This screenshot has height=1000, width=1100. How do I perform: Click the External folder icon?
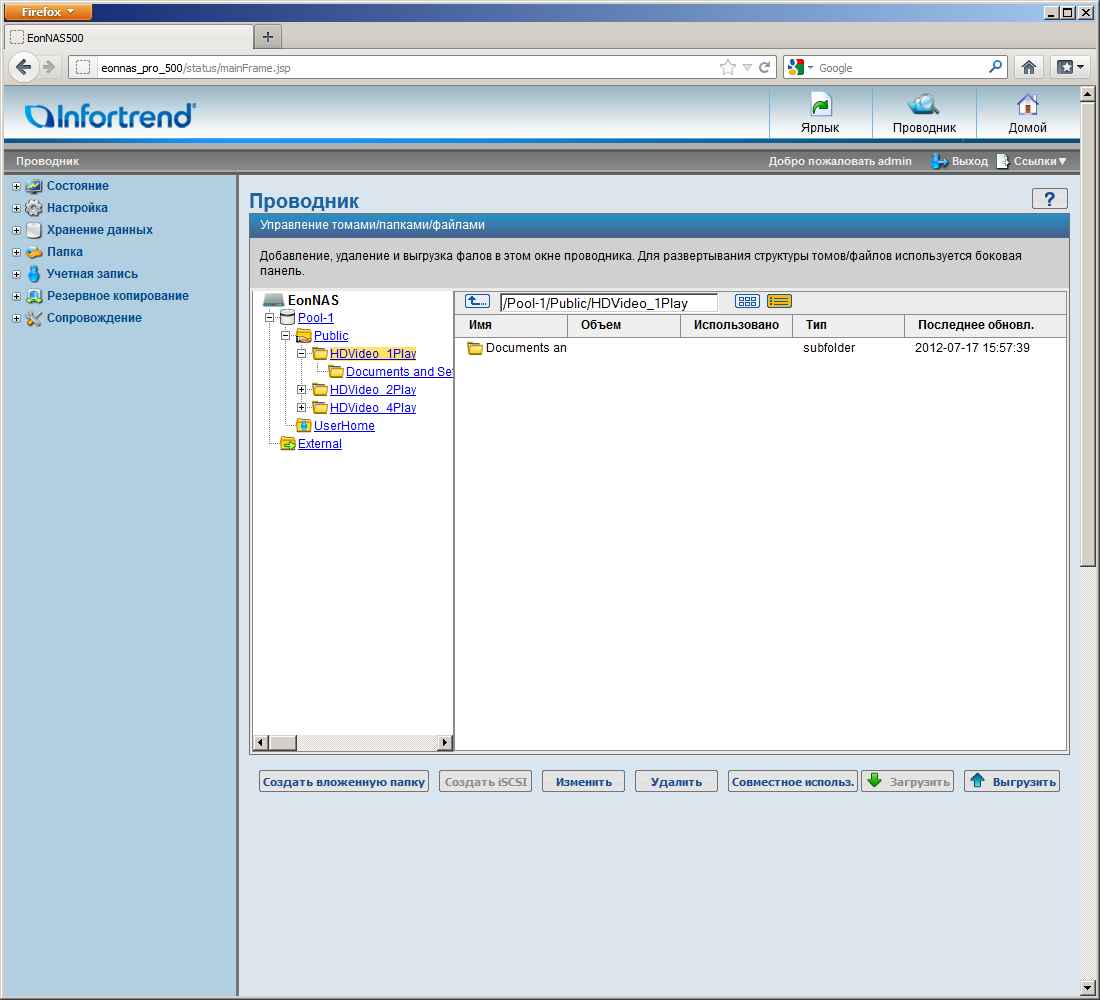tap(288, 444)
